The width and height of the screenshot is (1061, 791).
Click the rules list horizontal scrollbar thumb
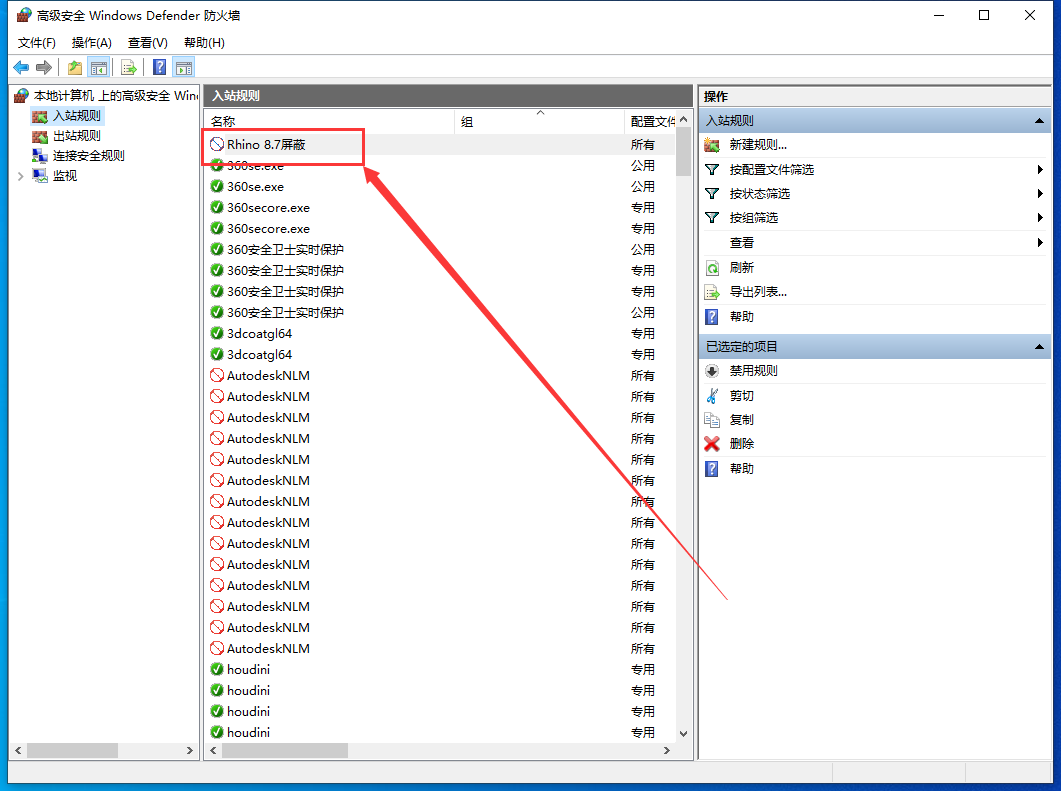[x=284, y=750]
